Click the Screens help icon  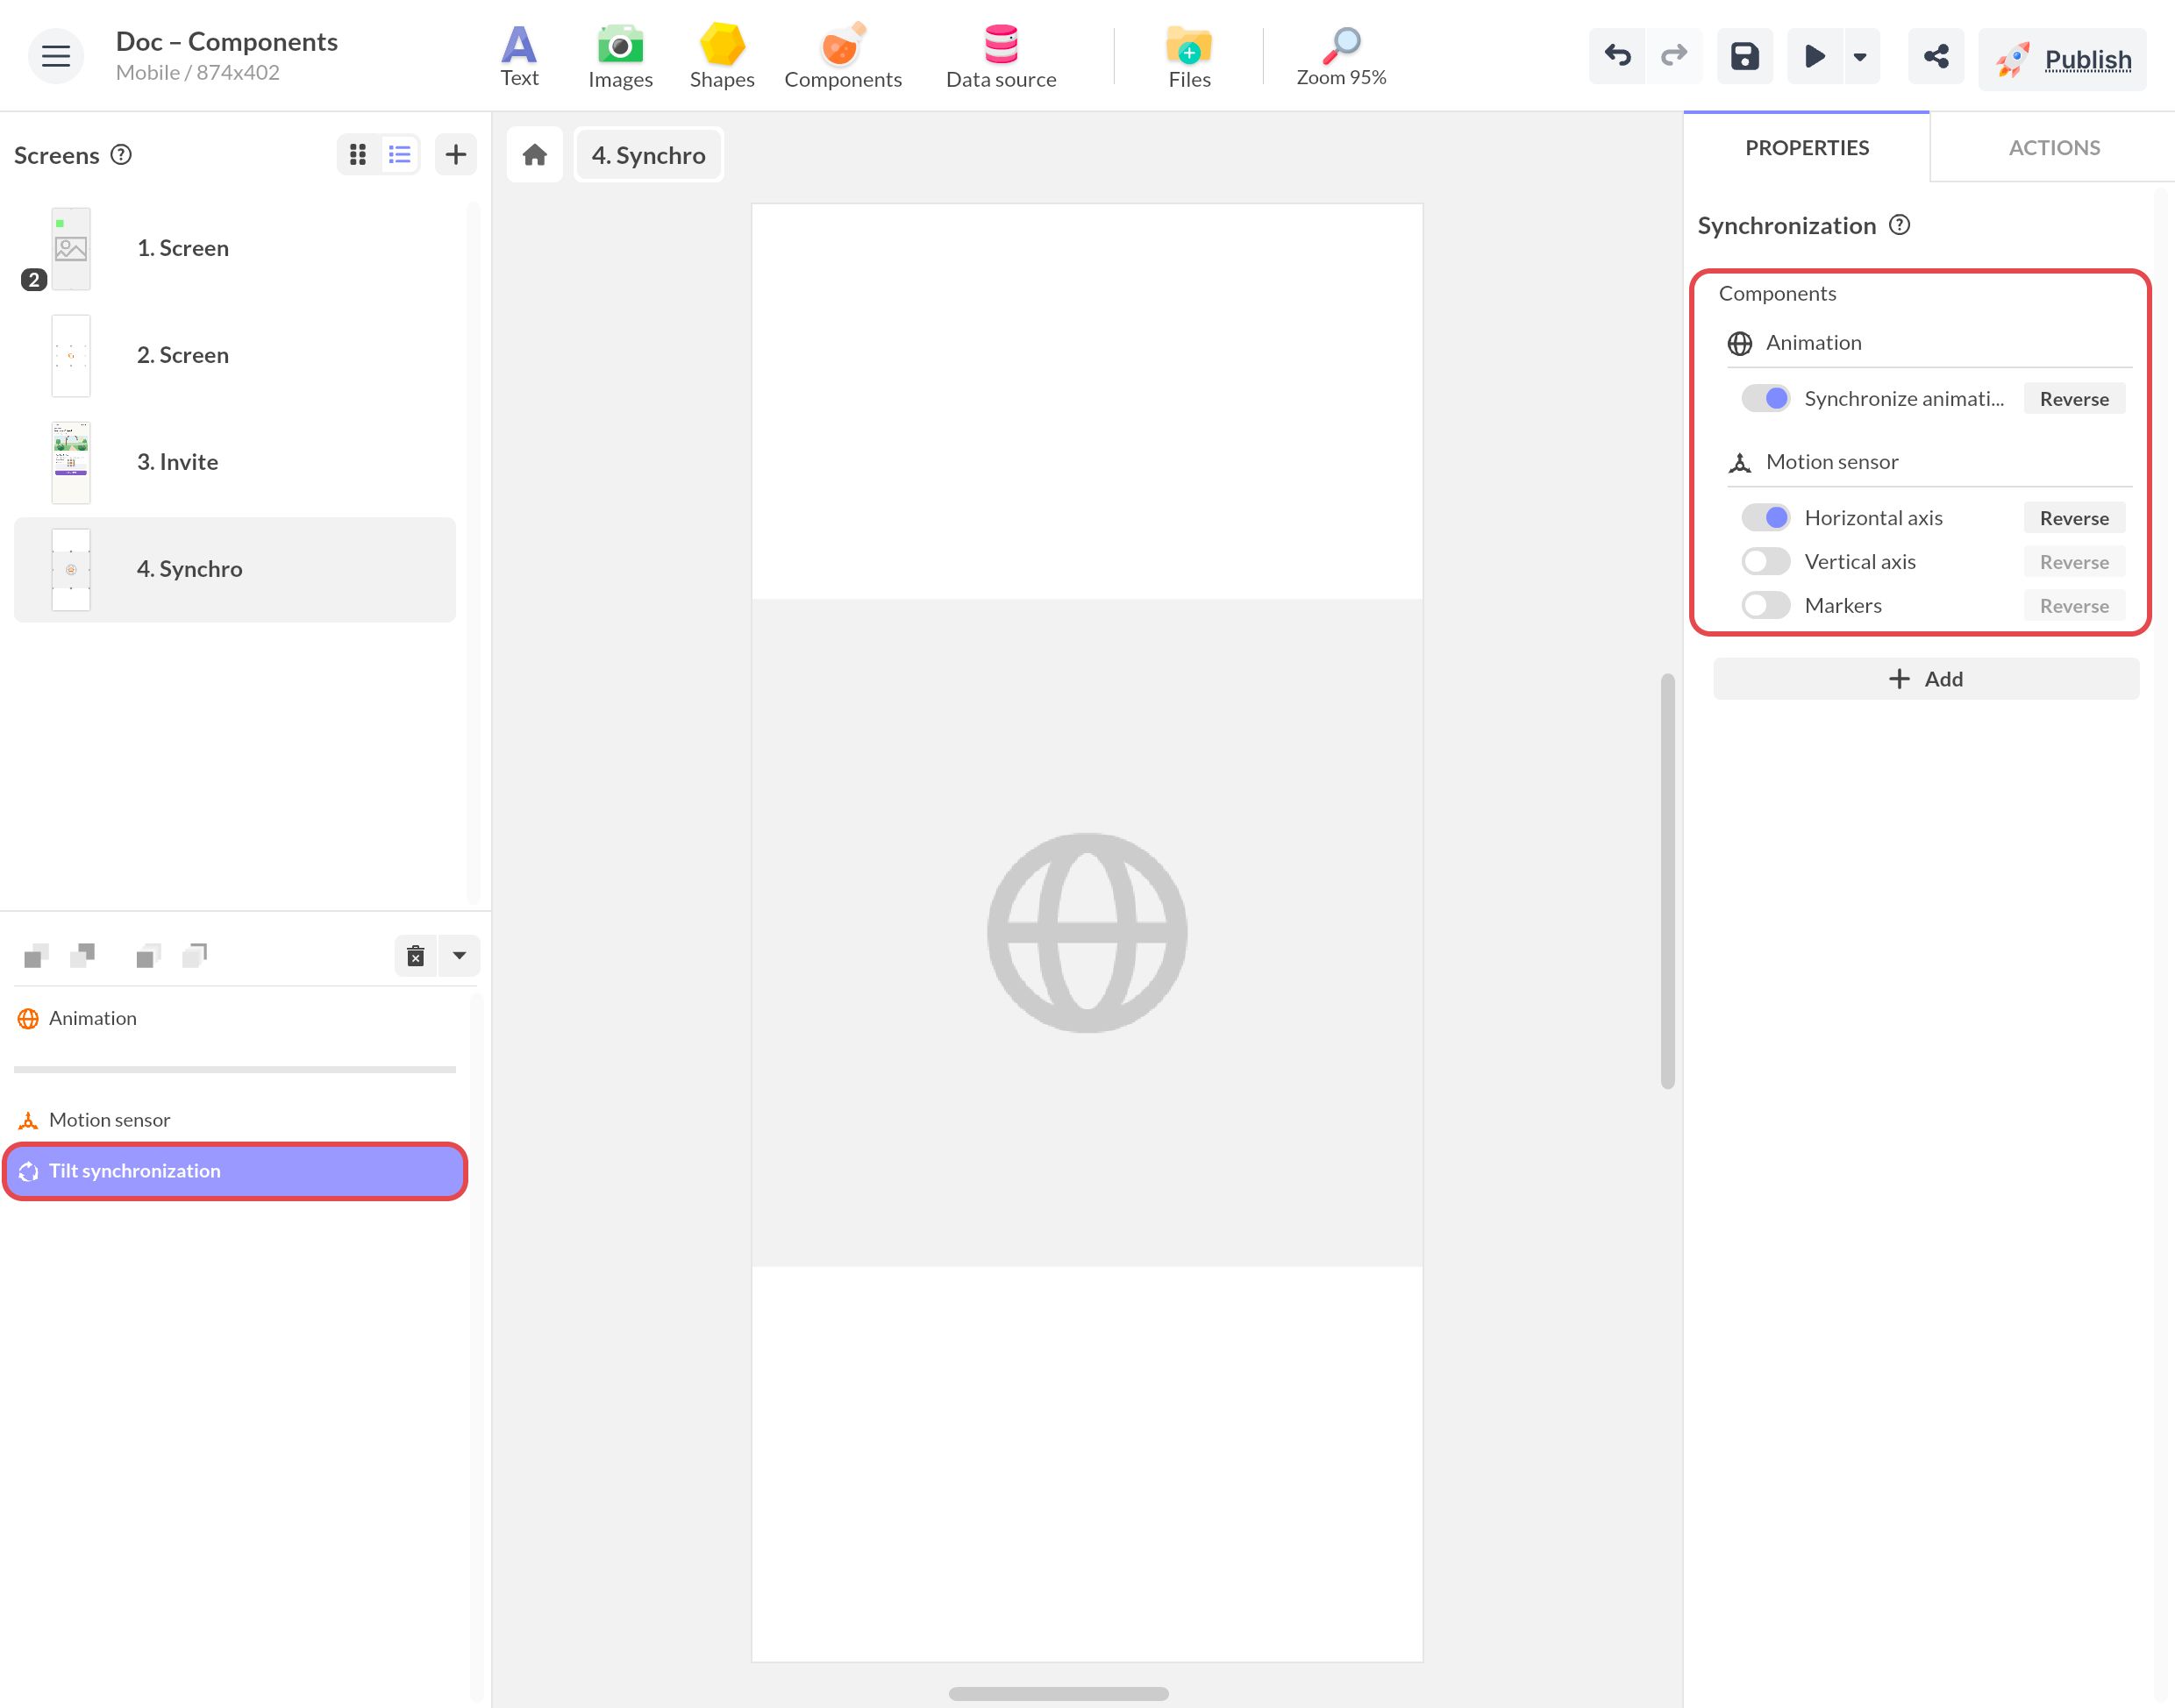point(121,155)
